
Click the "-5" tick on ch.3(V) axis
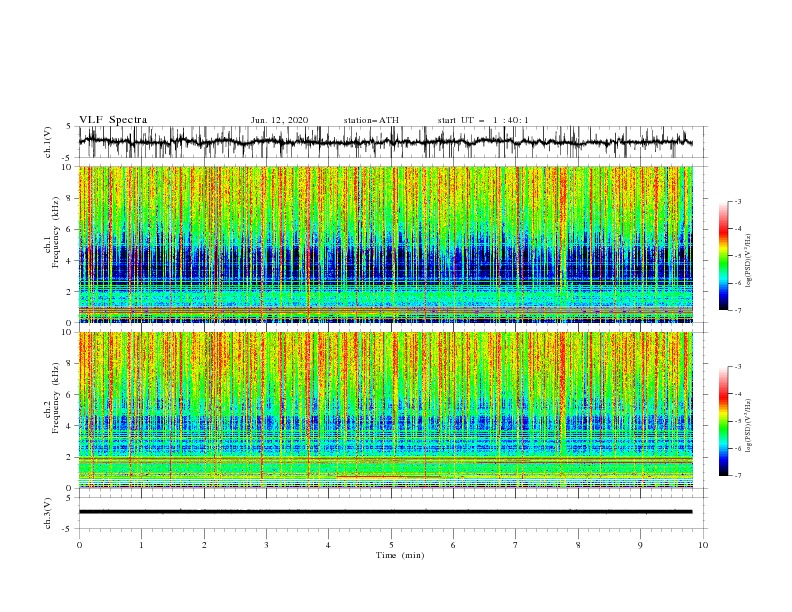(68, 529)
